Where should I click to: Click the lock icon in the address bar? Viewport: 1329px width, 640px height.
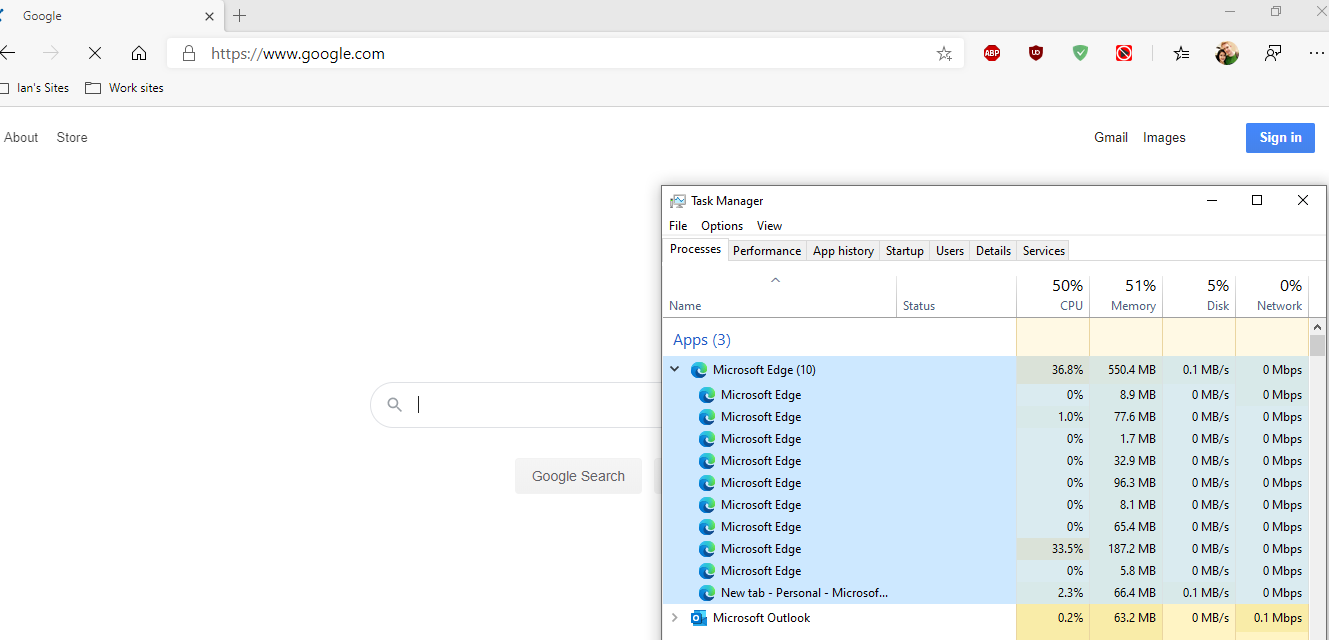pyautogui.click(x=188, y=54)
